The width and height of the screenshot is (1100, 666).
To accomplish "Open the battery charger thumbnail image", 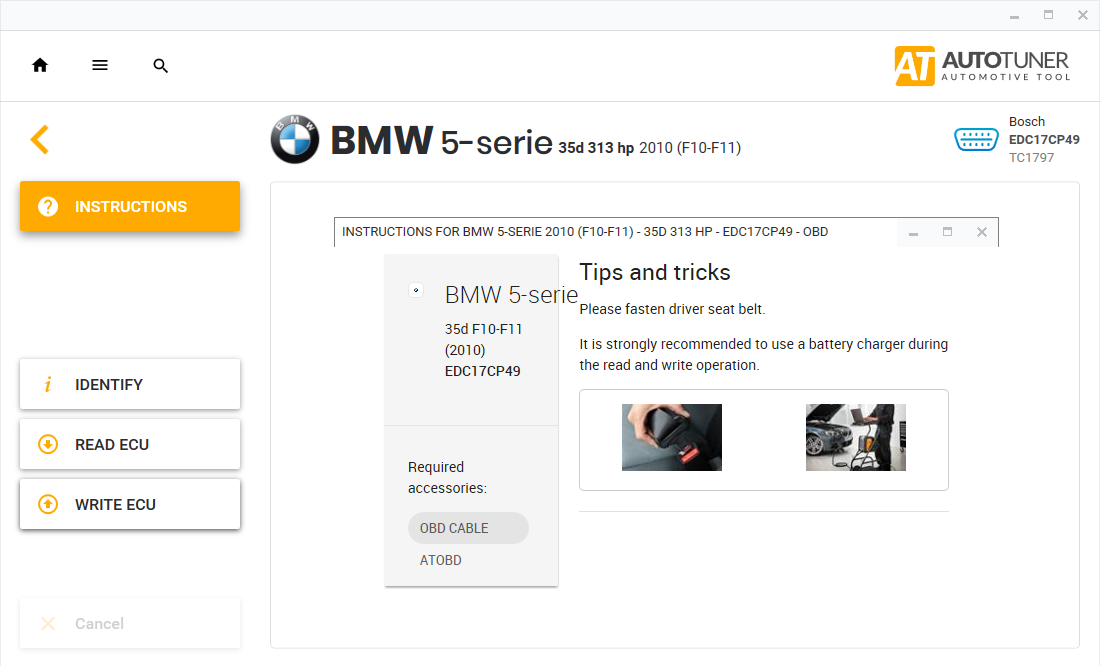I will [856, 437].
